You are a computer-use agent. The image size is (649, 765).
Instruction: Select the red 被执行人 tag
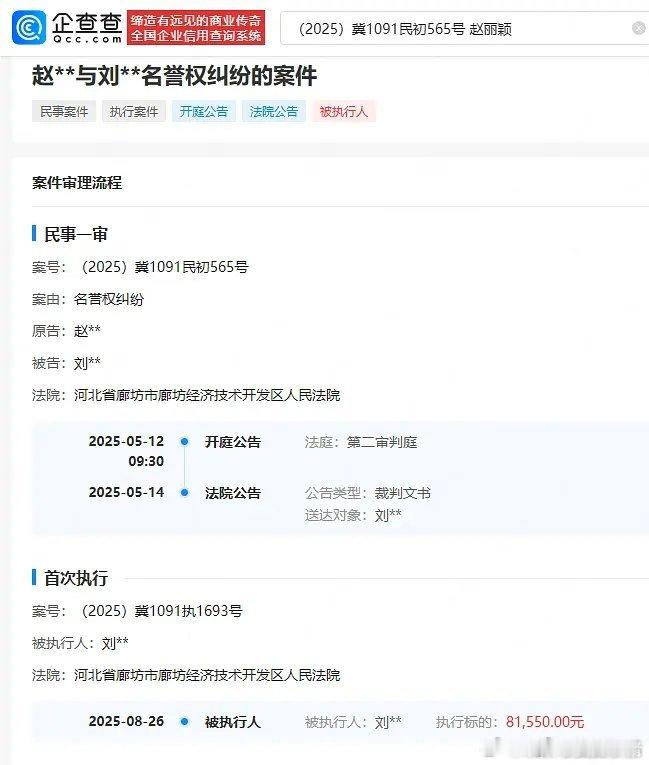[x=344, y=111]
